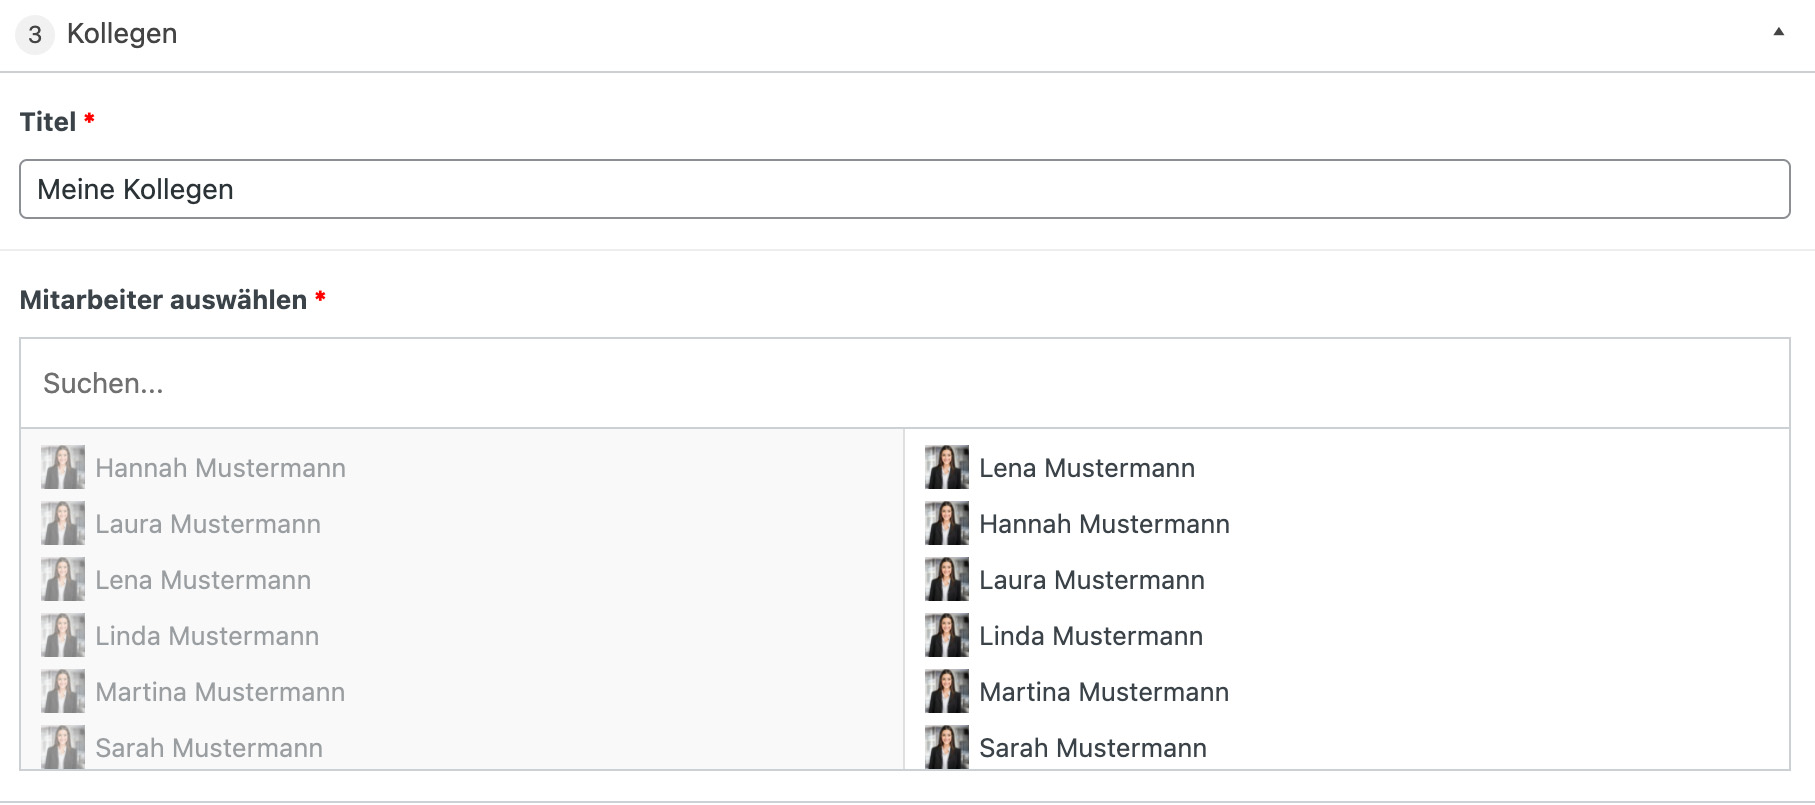Click the Mitarbeiter auswählen label

(163, 300)
